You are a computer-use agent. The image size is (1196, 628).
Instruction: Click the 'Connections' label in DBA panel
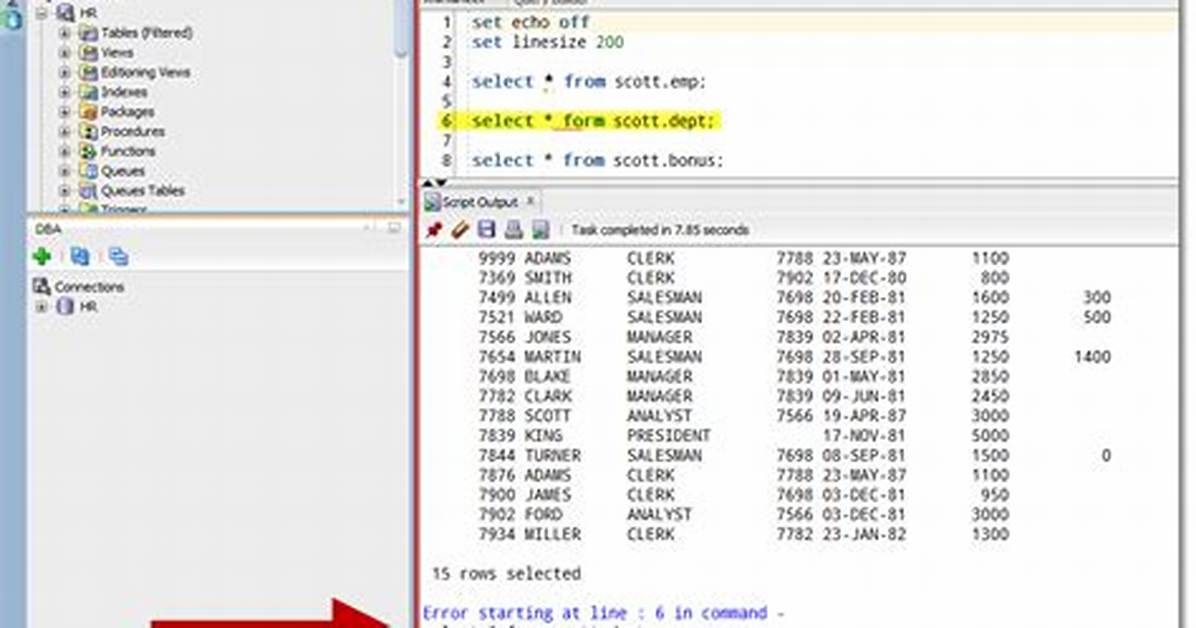(89, 287)
